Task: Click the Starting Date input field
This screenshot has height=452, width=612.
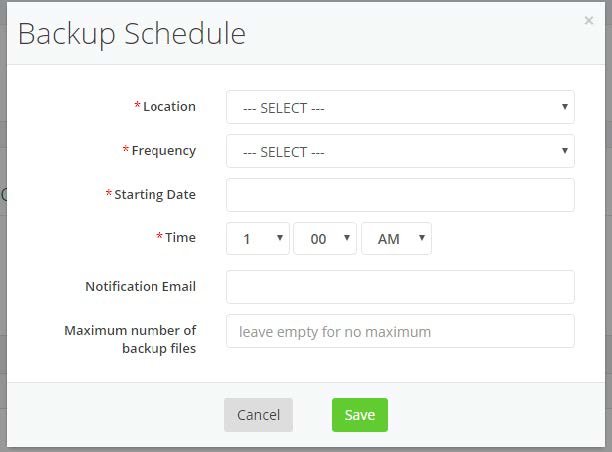Action: tap(400, 195)
